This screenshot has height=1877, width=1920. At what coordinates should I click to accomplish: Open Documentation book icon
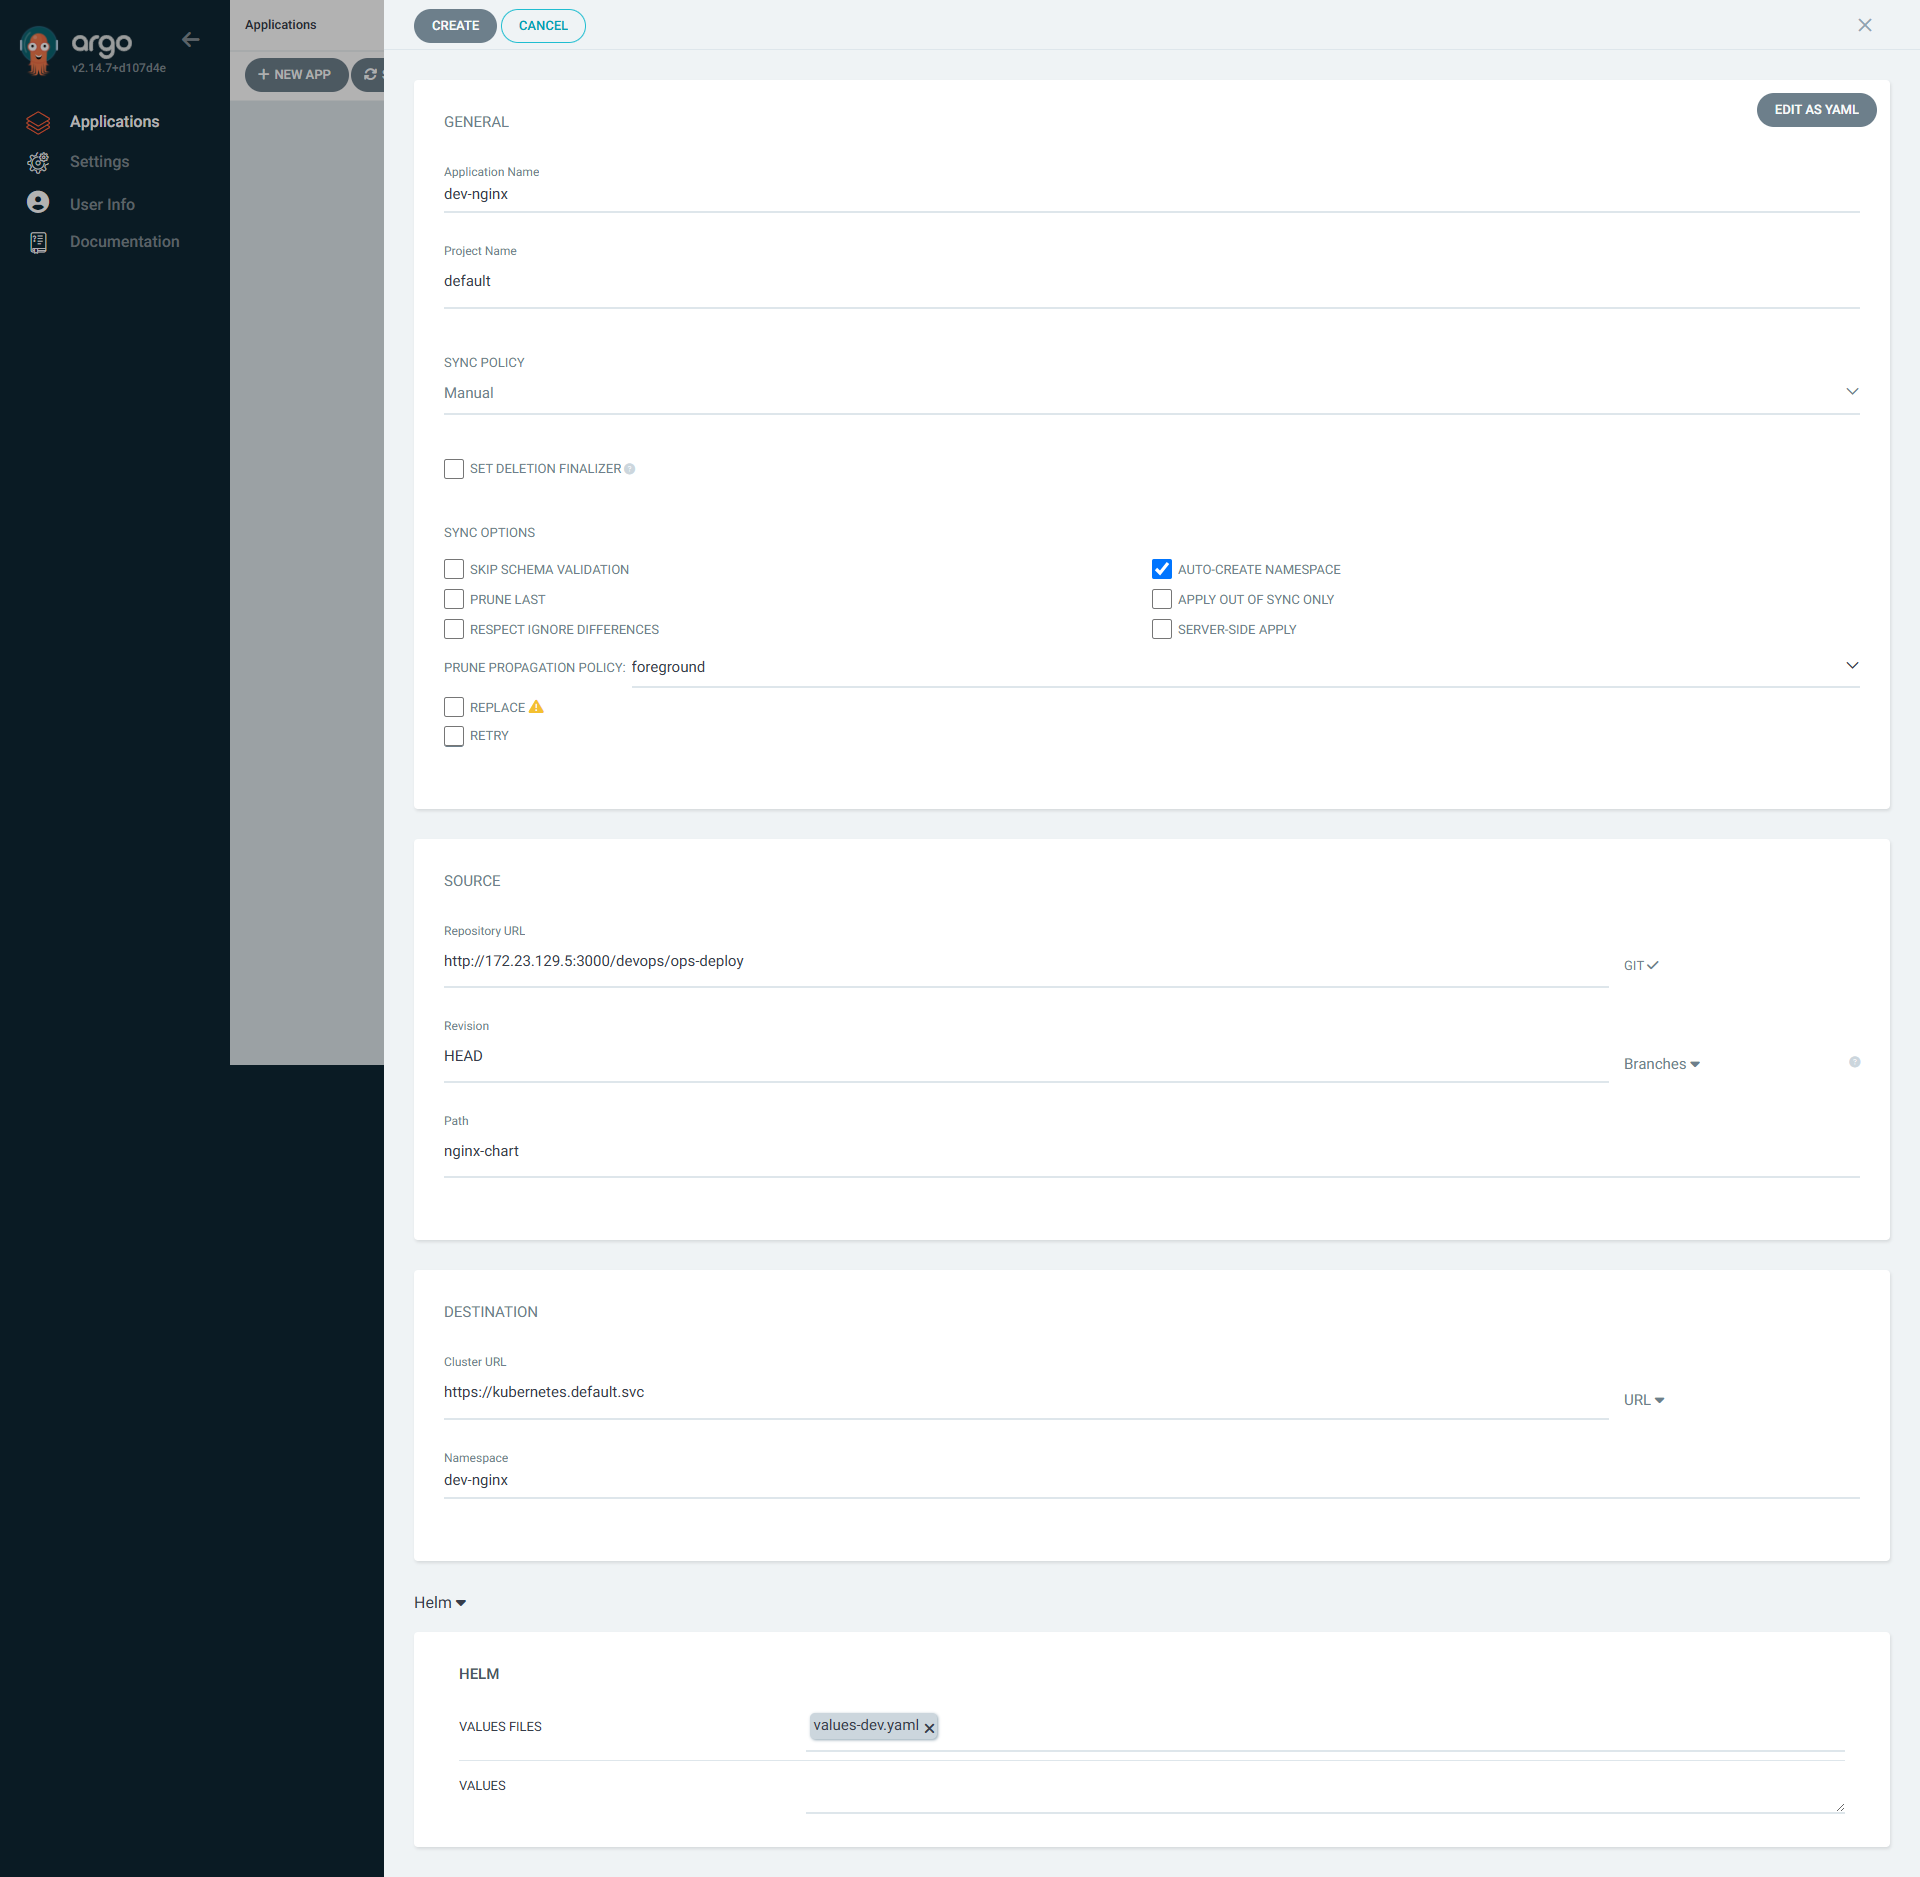pyautogui.click(x=38, y=242)
